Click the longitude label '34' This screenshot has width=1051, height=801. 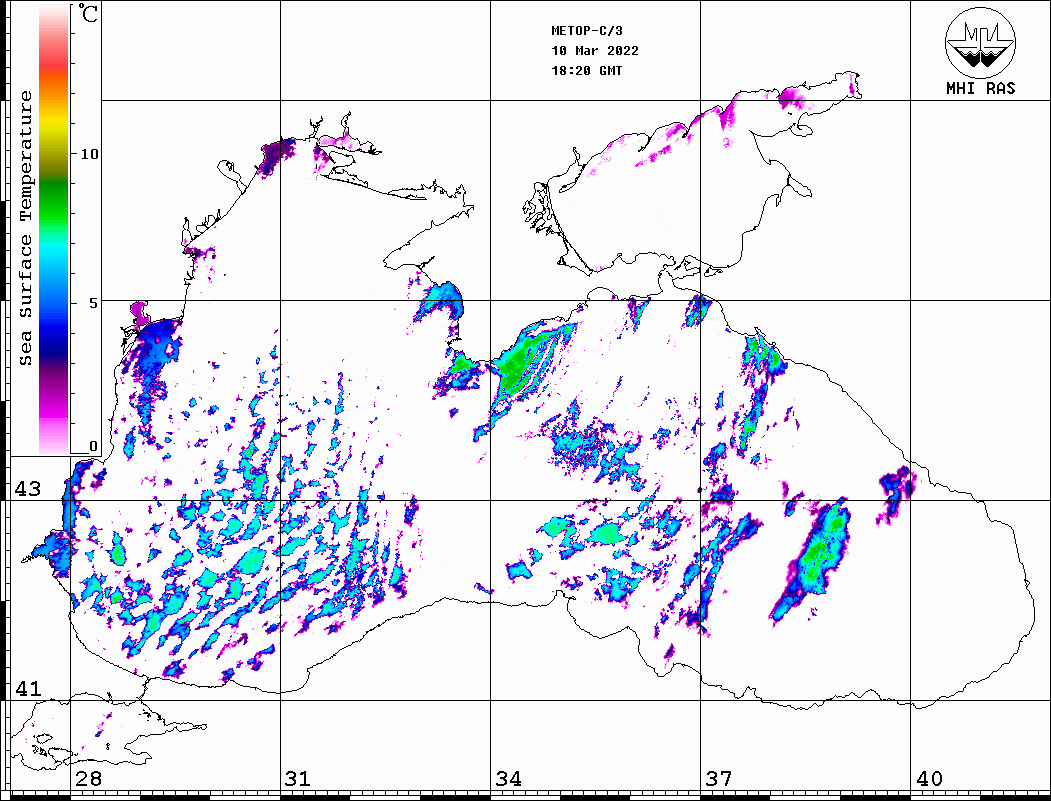pos(508,779)
